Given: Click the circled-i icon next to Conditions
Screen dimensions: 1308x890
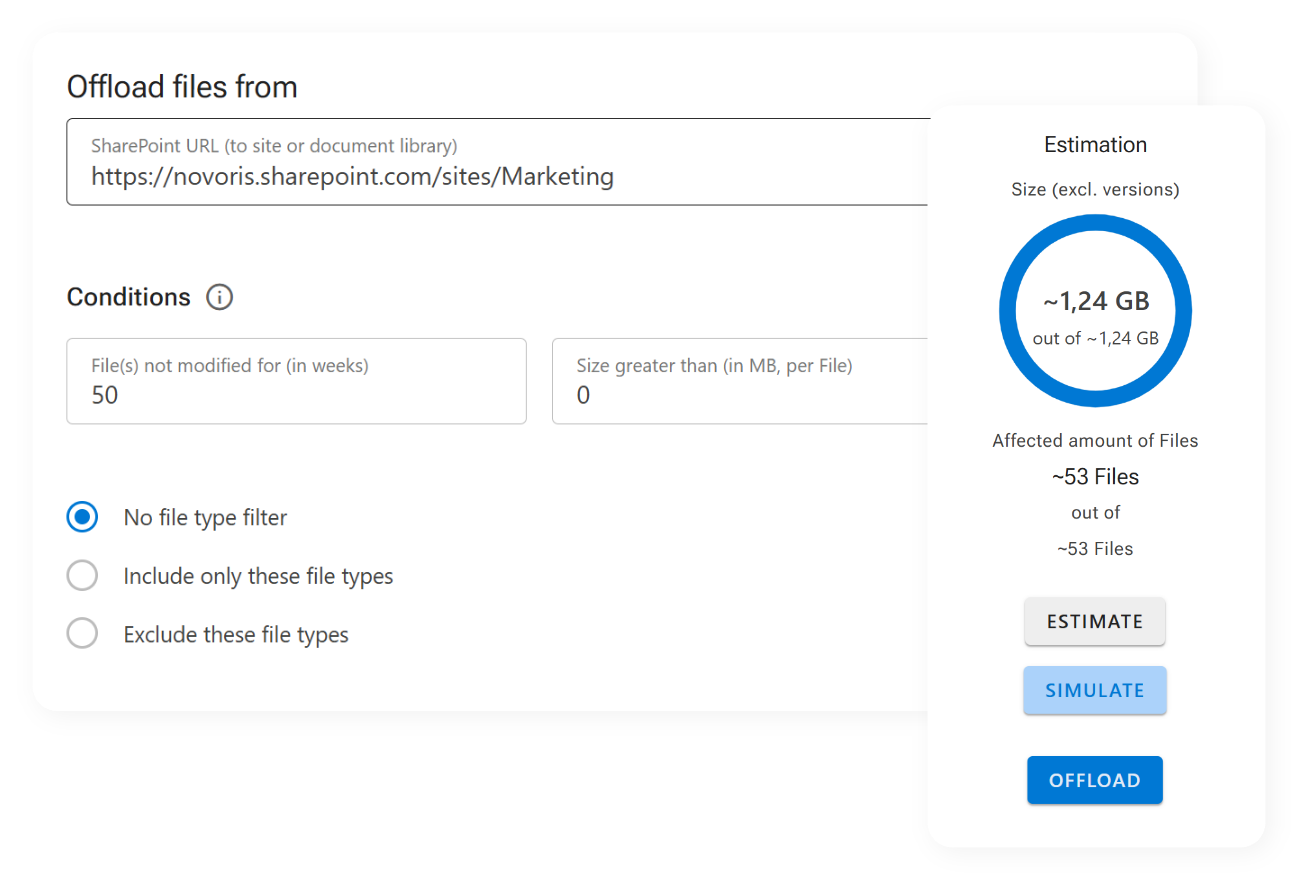Looking at the screenshot, I should click(x=219, y=296).
